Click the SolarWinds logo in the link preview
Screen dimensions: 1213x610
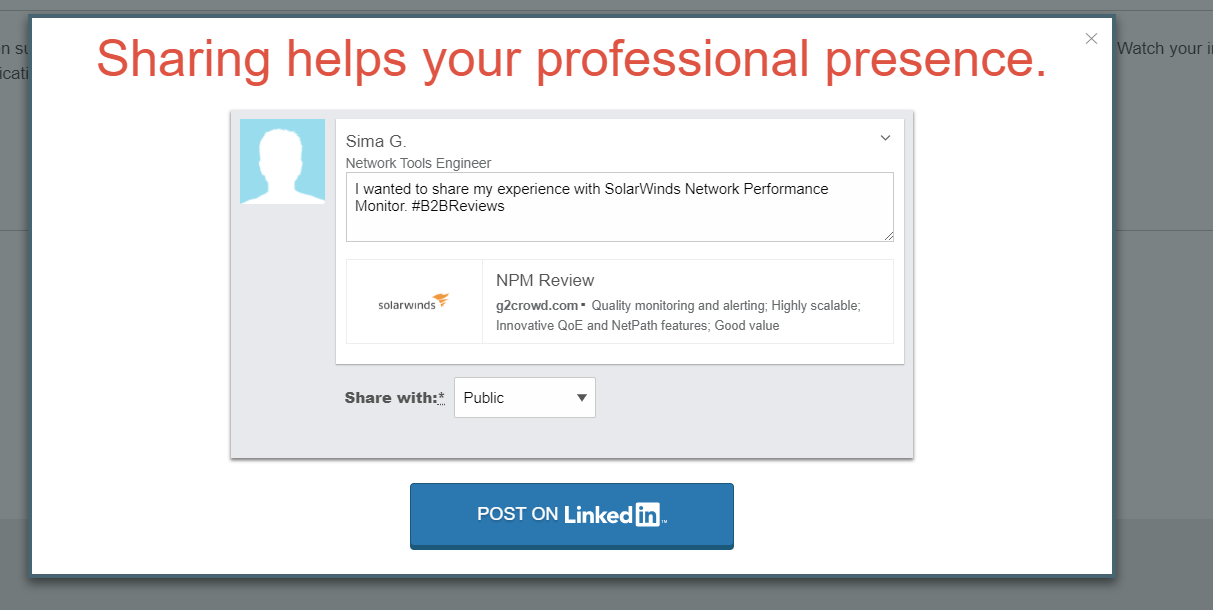click(414, 301)
